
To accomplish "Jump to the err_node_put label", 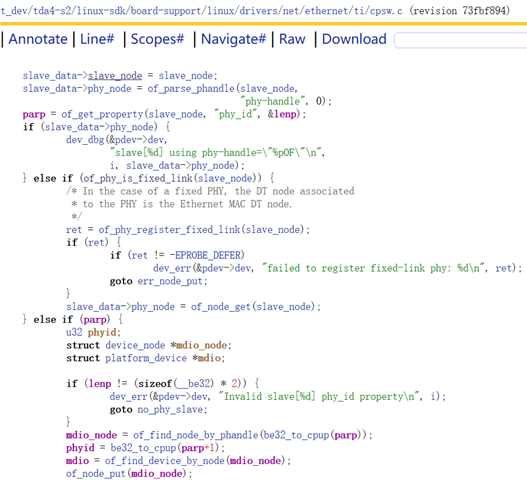I will (170, 281).
